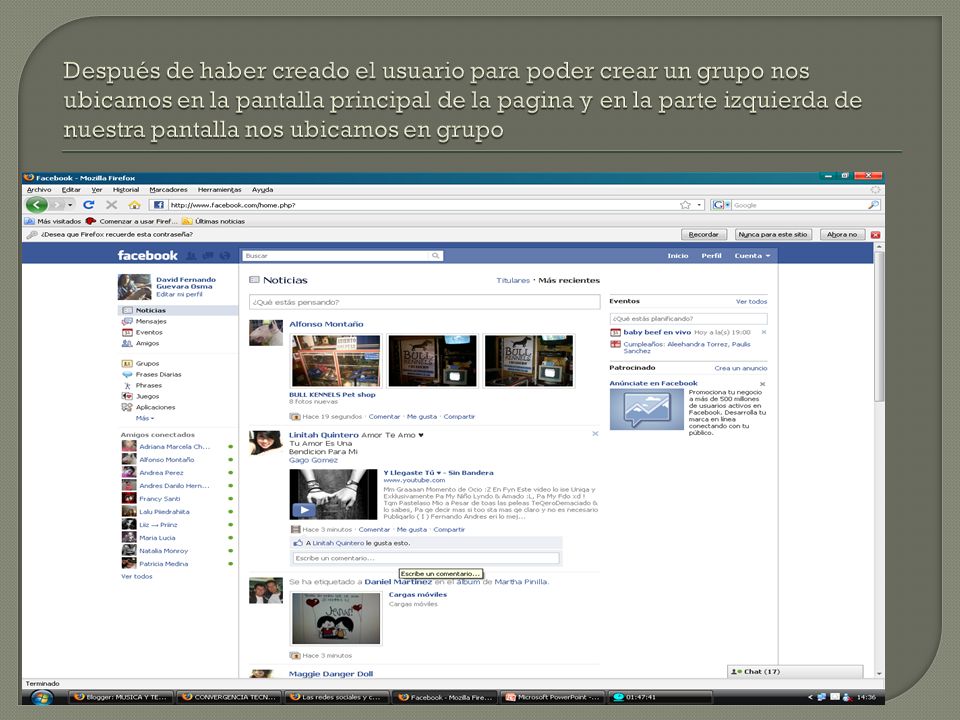Click Me gusta on Alfonso Montaño's post
This screenshot has width=960, height=720.
click(422, 416)
